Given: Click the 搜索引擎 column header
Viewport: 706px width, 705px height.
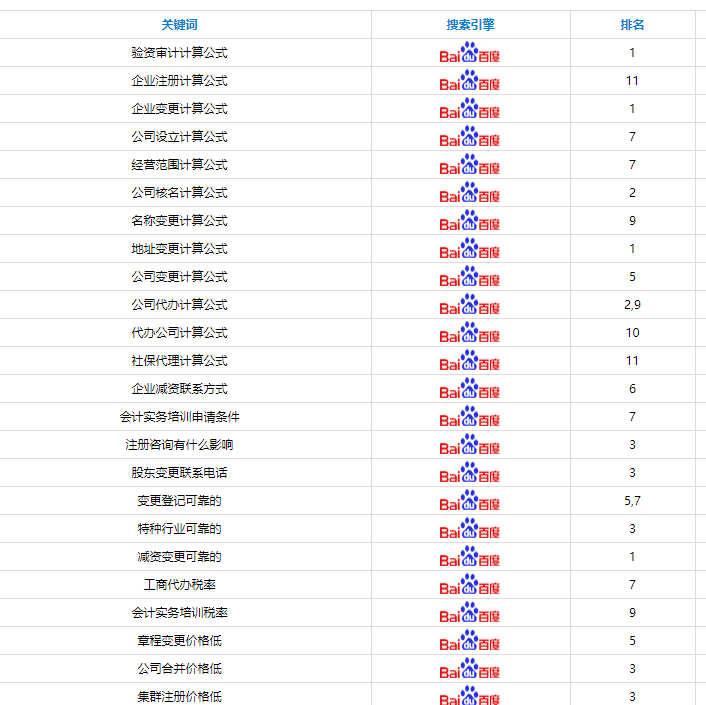Looking at the screenshot, I should [471, 24].
